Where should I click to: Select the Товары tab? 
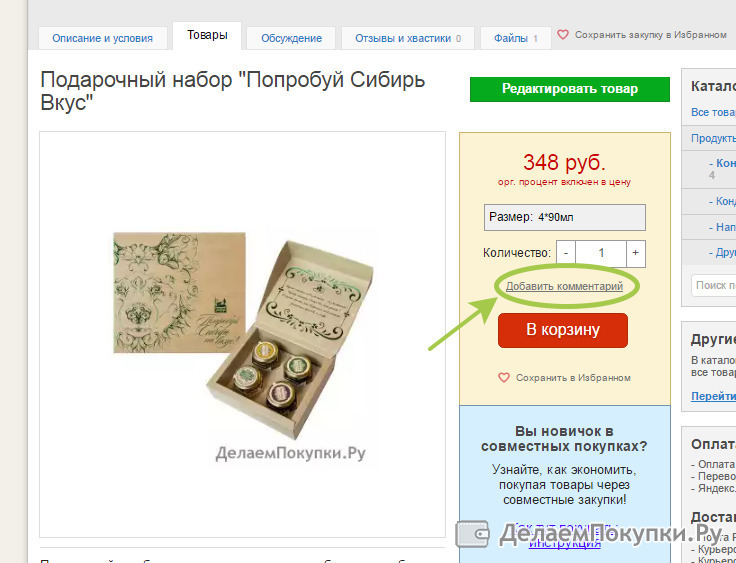[x=207, y=35]
